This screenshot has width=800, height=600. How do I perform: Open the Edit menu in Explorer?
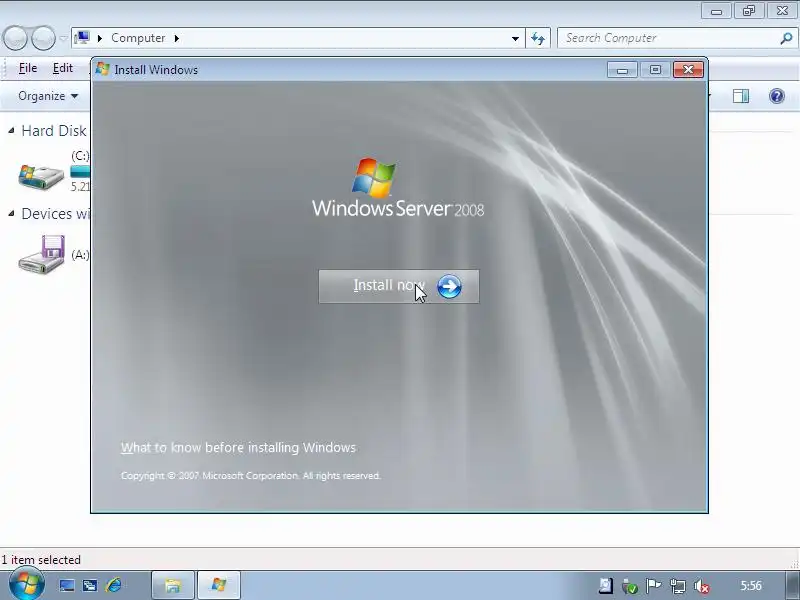click(63, 68)
